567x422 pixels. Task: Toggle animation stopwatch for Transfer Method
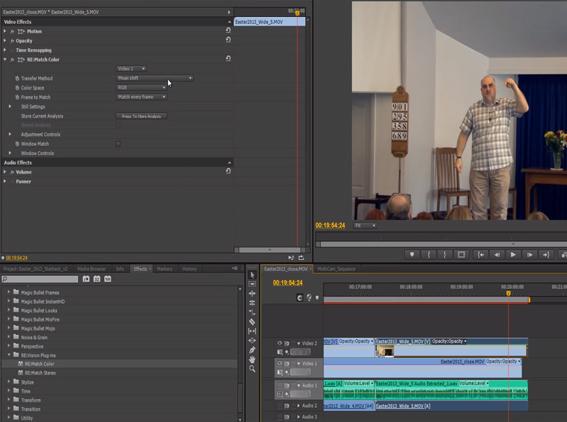point(17,78)
